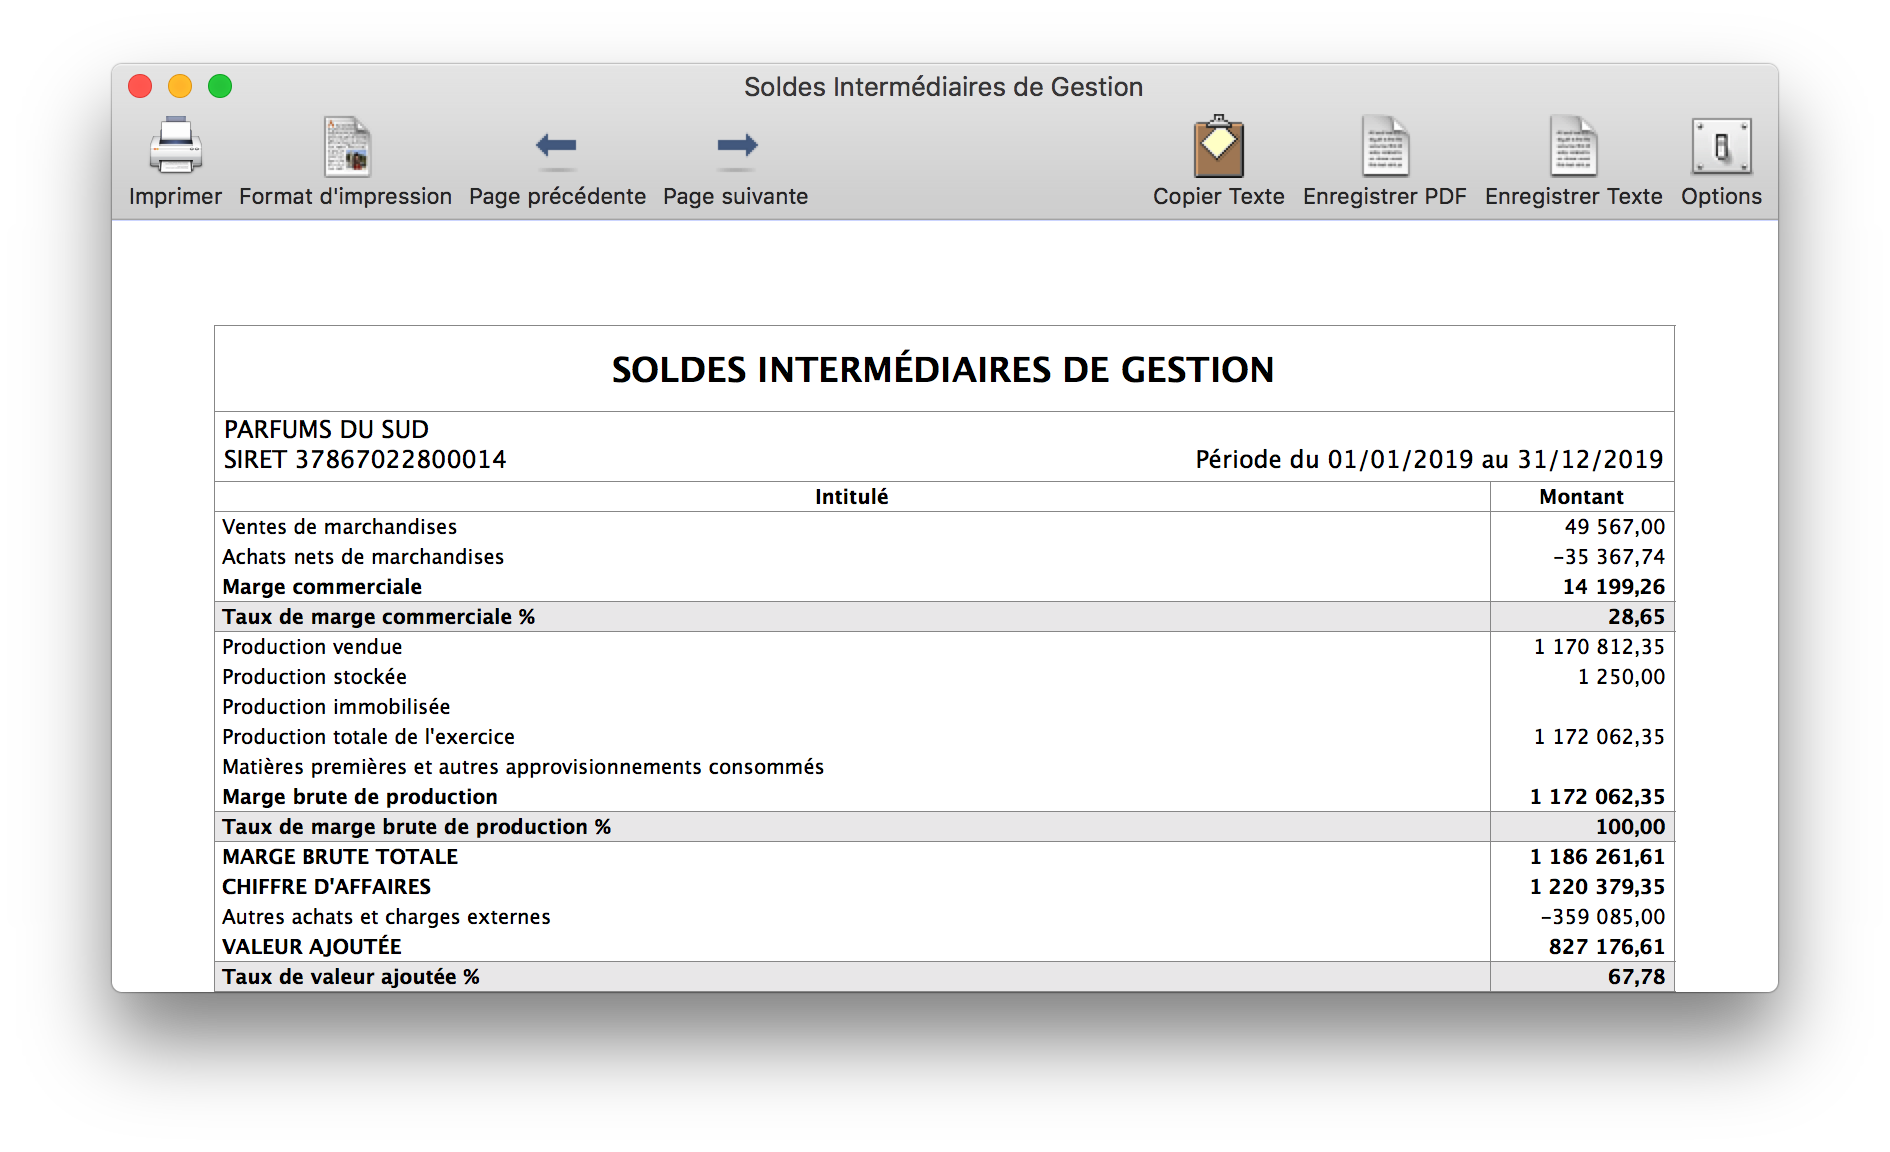This screenshot has height=1152, width=1890.
Task: Click value 100,00
Action: 1631,827
